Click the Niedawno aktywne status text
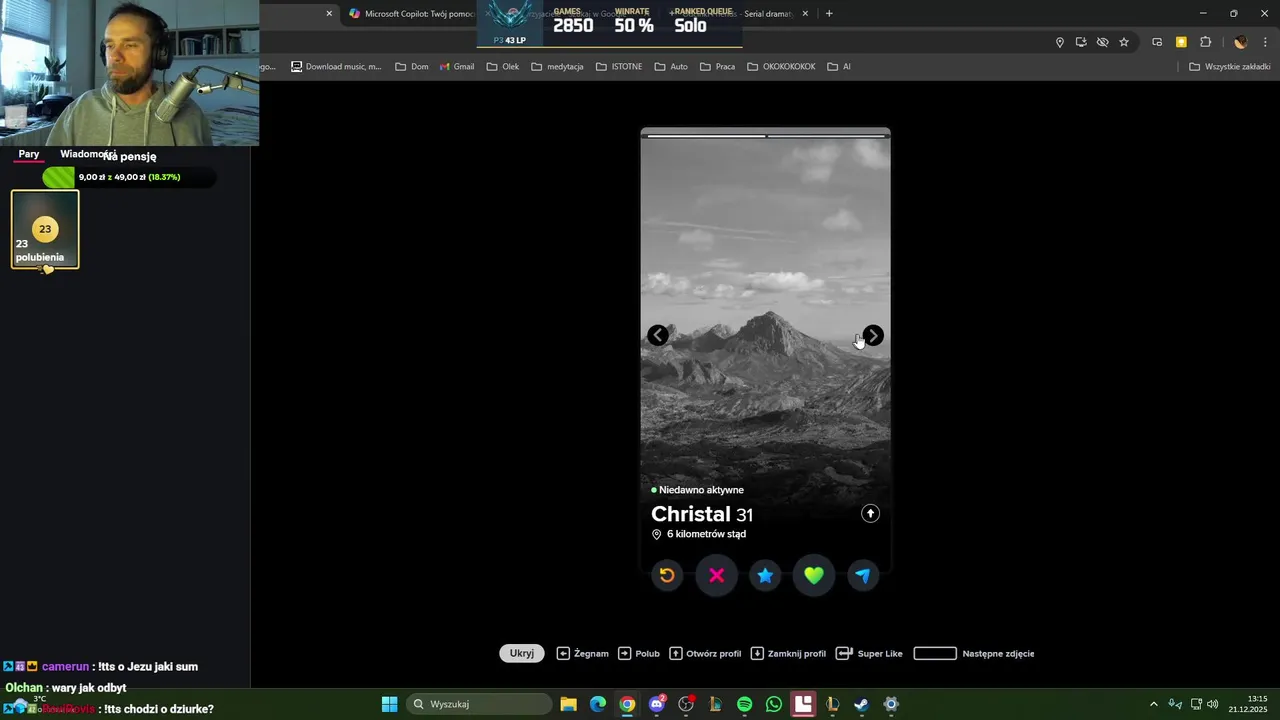 pyautogui.click(x=701, y=490)
